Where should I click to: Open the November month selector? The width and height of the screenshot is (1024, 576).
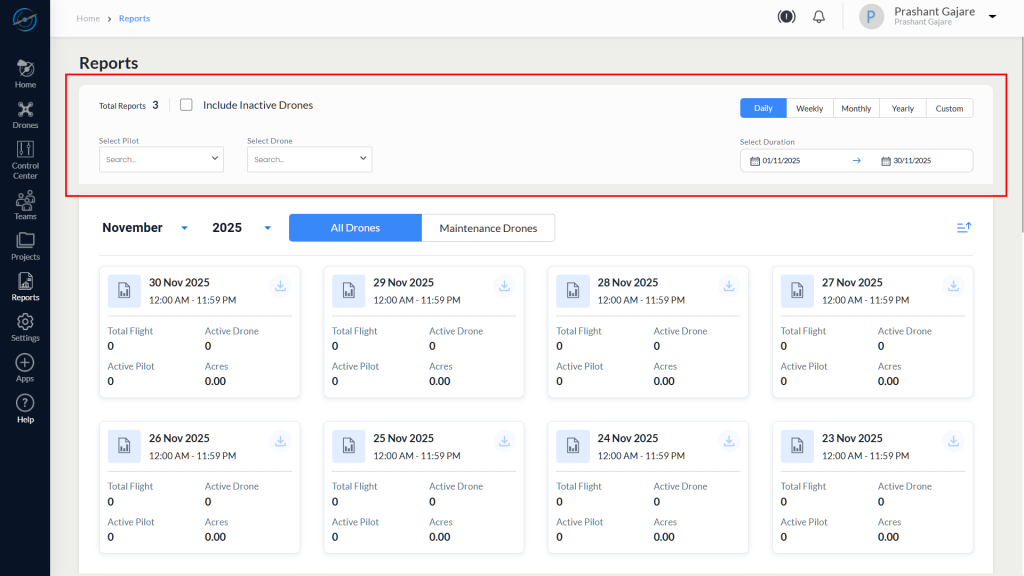145,227
